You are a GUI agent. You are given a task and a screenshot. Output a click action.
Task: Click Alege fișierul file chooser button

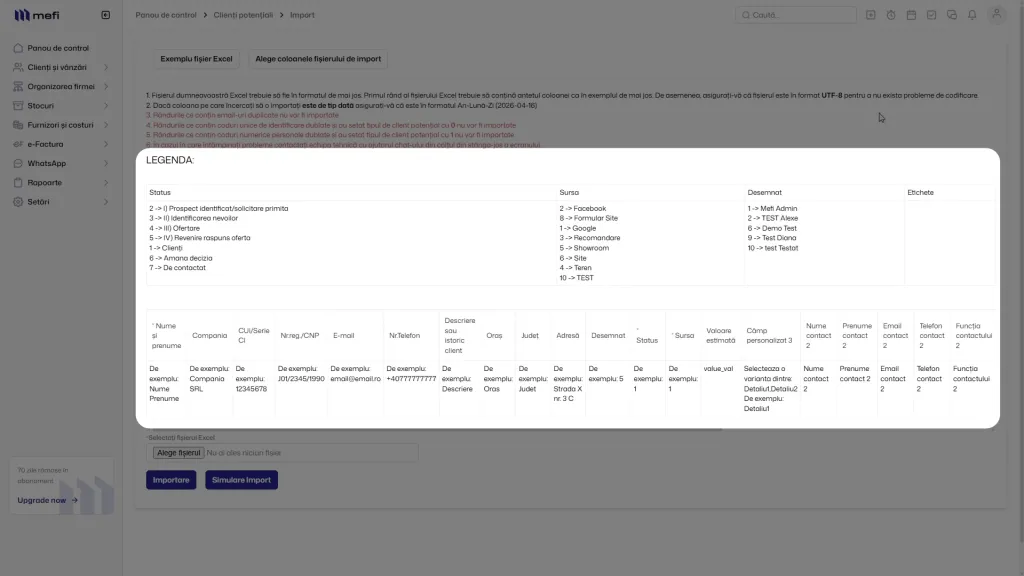(178, 453)
